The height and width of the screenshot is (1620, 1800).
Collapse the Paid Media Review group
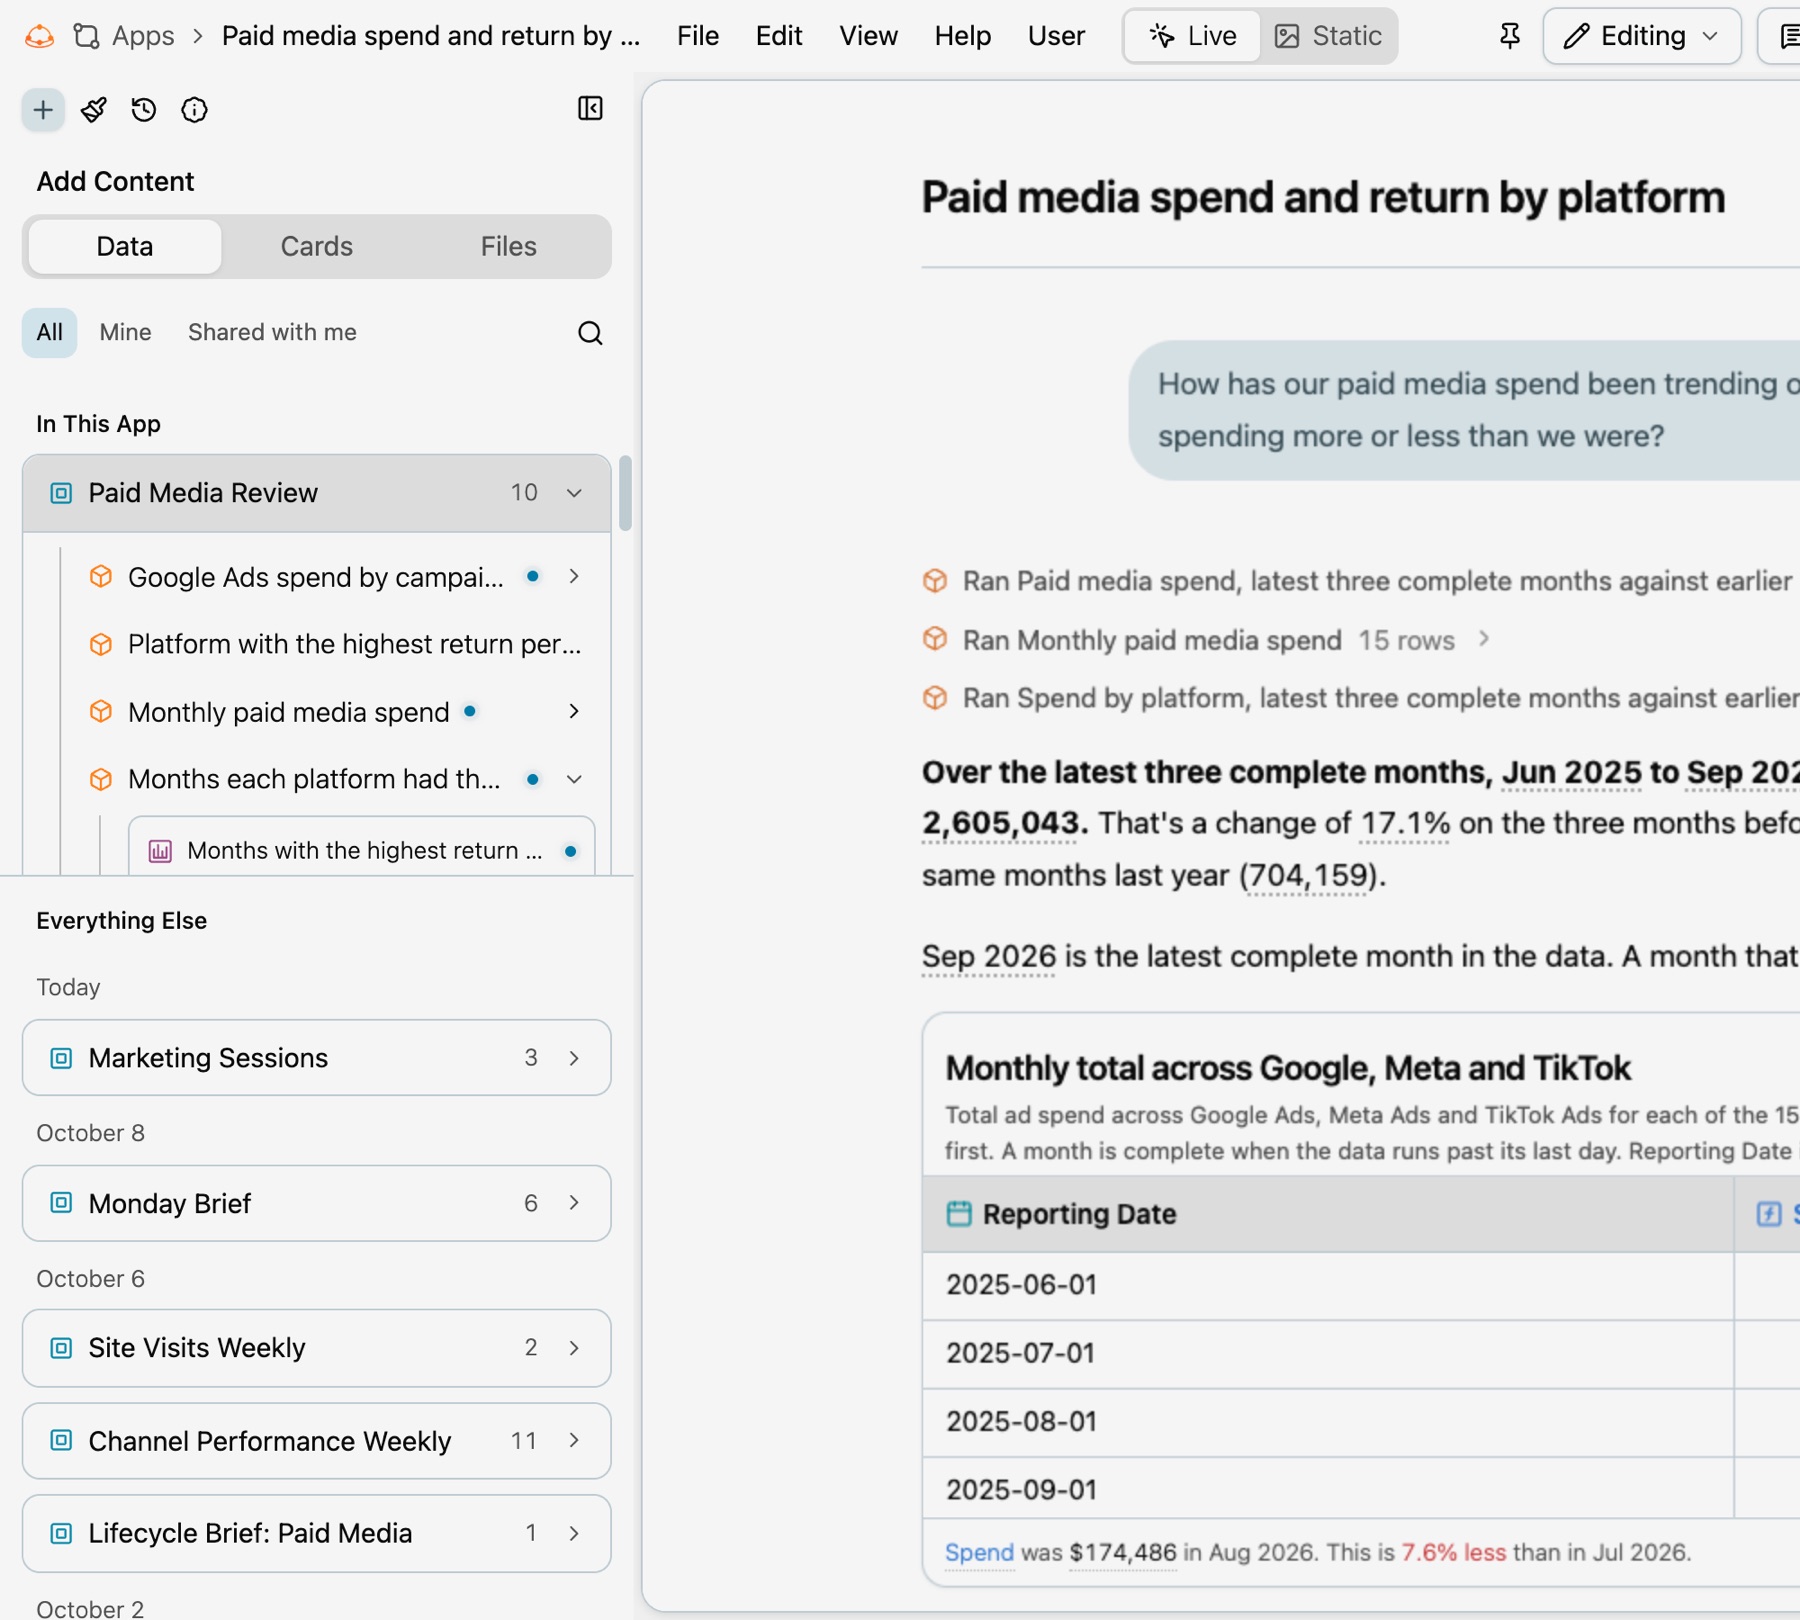pos(574,493)
